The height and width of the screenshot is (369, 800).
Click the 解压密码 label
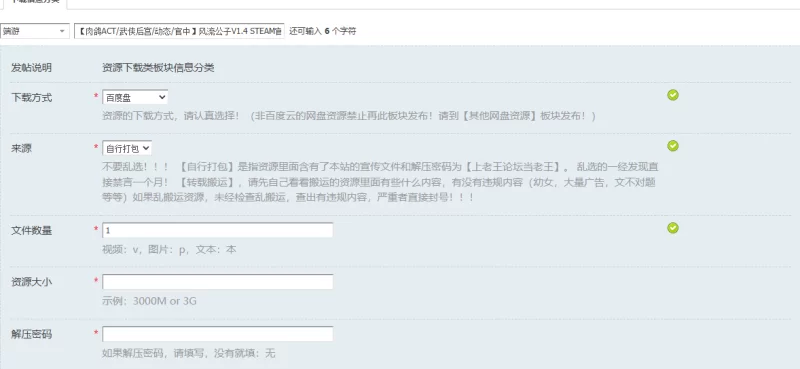pos(32,334)
